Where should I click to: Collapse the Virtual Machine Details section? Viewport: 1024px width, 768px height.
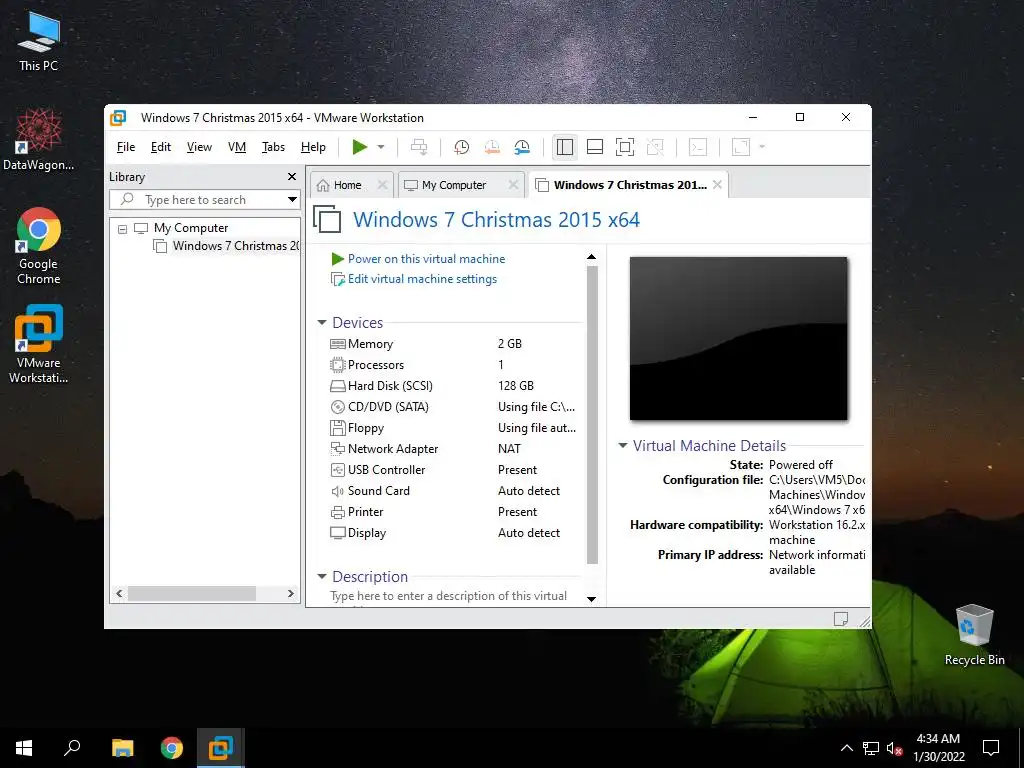(622, 445)
